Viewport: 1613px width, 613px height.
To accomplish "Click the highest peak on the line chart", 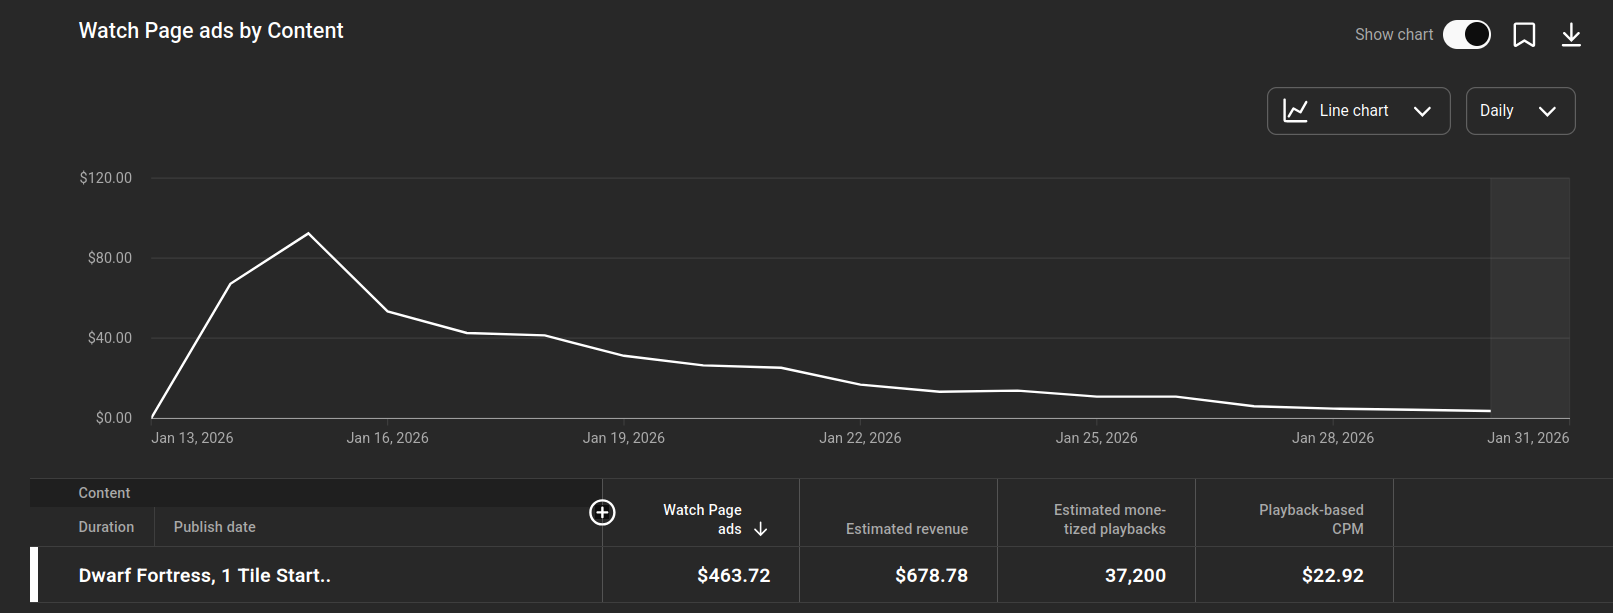I will (309, 234).
